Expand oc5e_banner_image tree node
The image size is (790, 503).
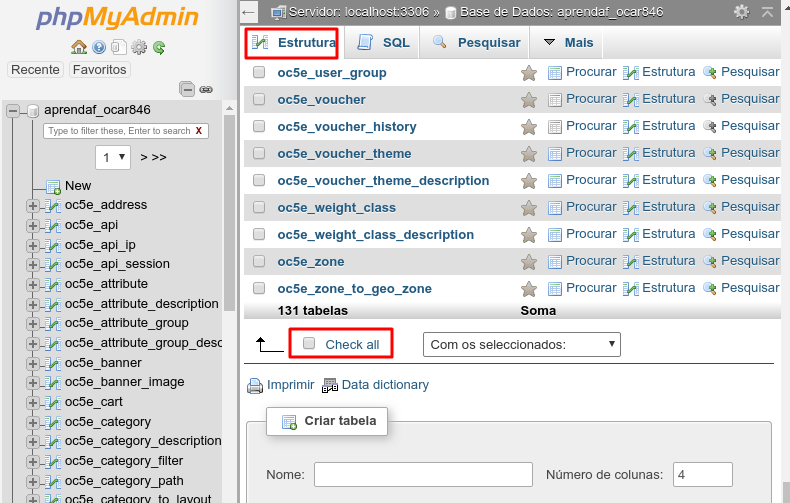(33, 383)
